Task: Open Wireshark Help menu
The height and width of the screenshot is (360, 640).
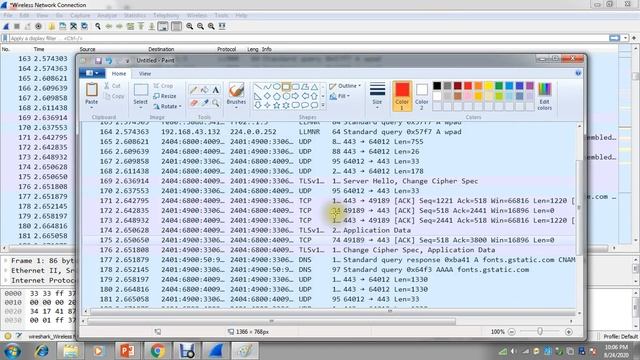Action: click(241, 16)
